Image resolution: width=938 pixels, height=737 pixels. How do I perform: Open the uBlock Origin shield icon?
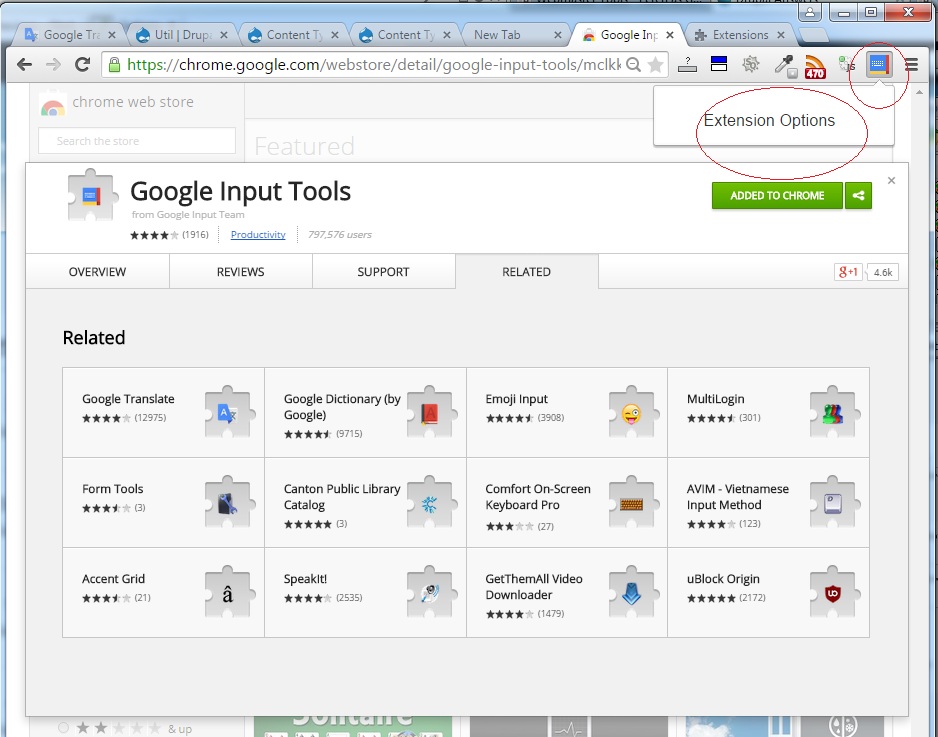(833, 593)
